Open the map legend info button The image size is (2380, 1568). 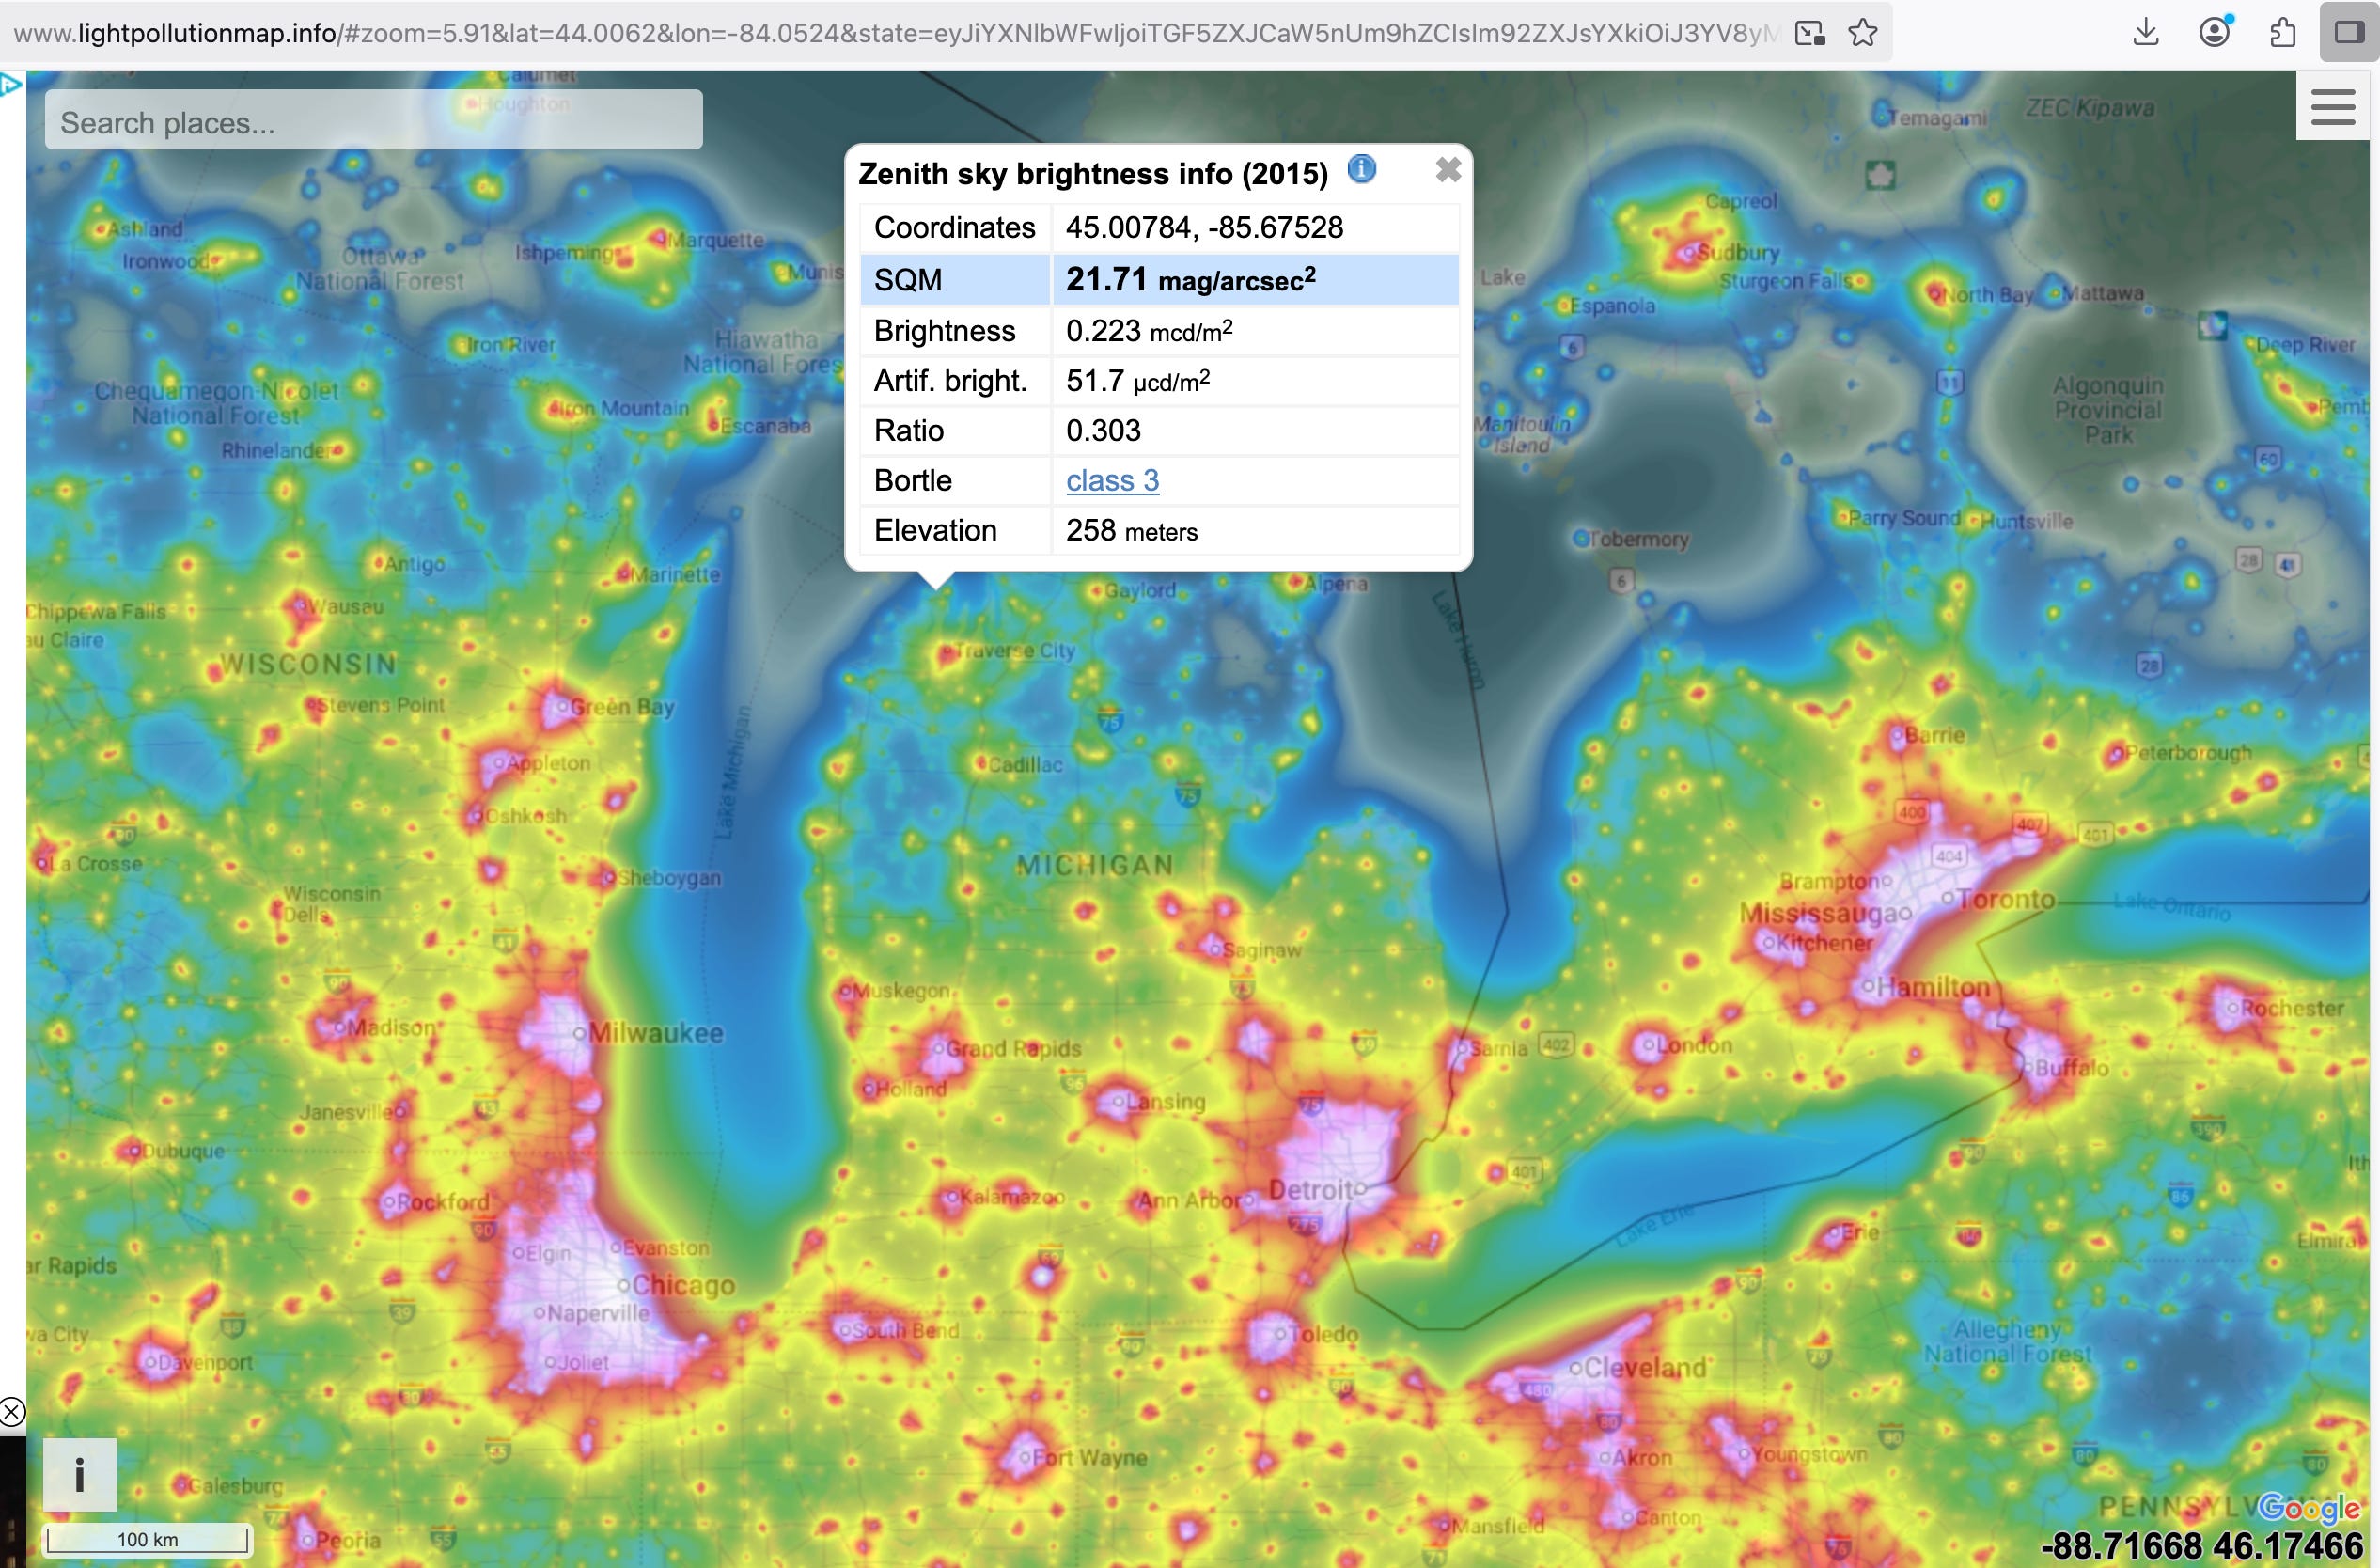[x=79, y=1474]
